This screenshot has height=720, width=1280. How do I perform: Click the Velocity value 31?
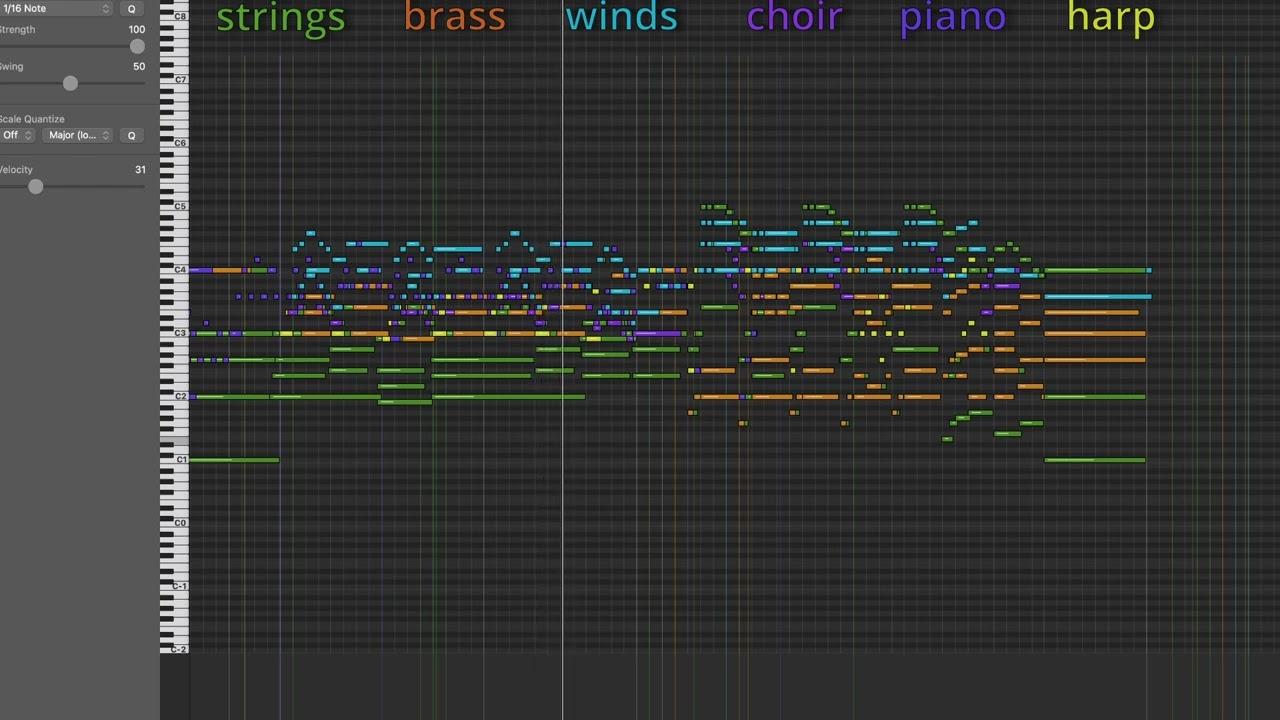pos(140,169)
